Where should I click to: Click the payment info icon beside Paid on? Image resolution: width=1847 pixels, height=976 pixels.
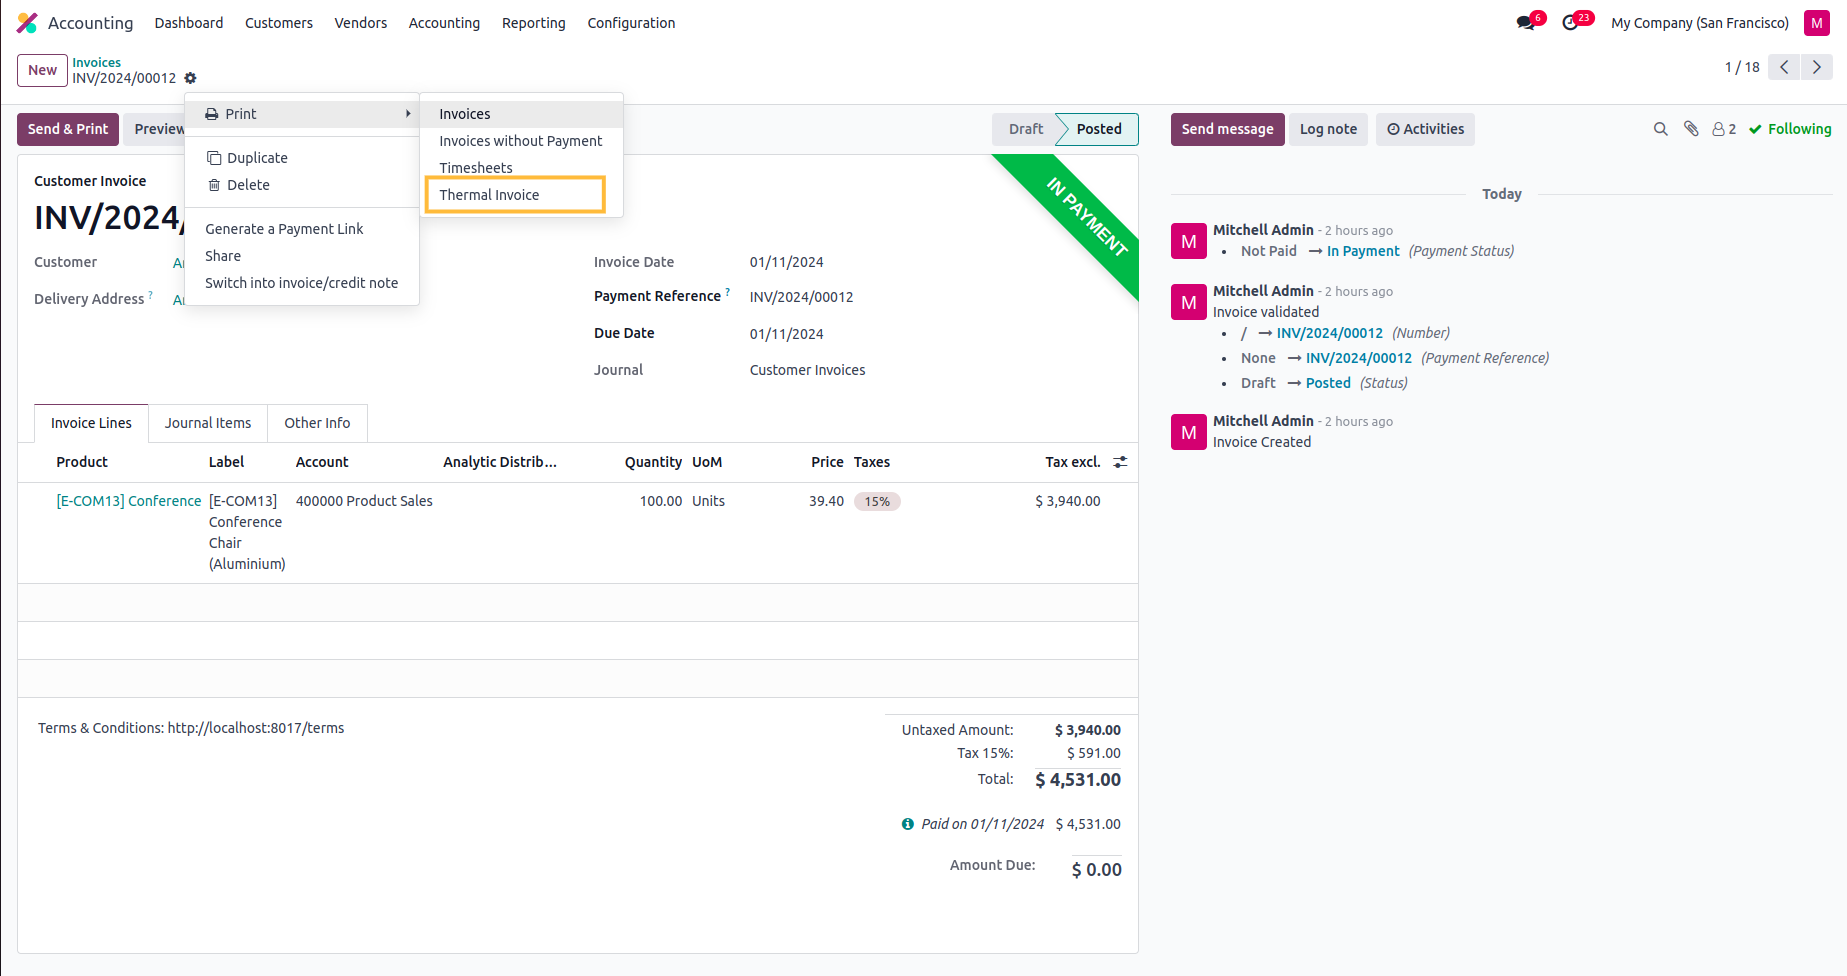(x=907, y=824)
